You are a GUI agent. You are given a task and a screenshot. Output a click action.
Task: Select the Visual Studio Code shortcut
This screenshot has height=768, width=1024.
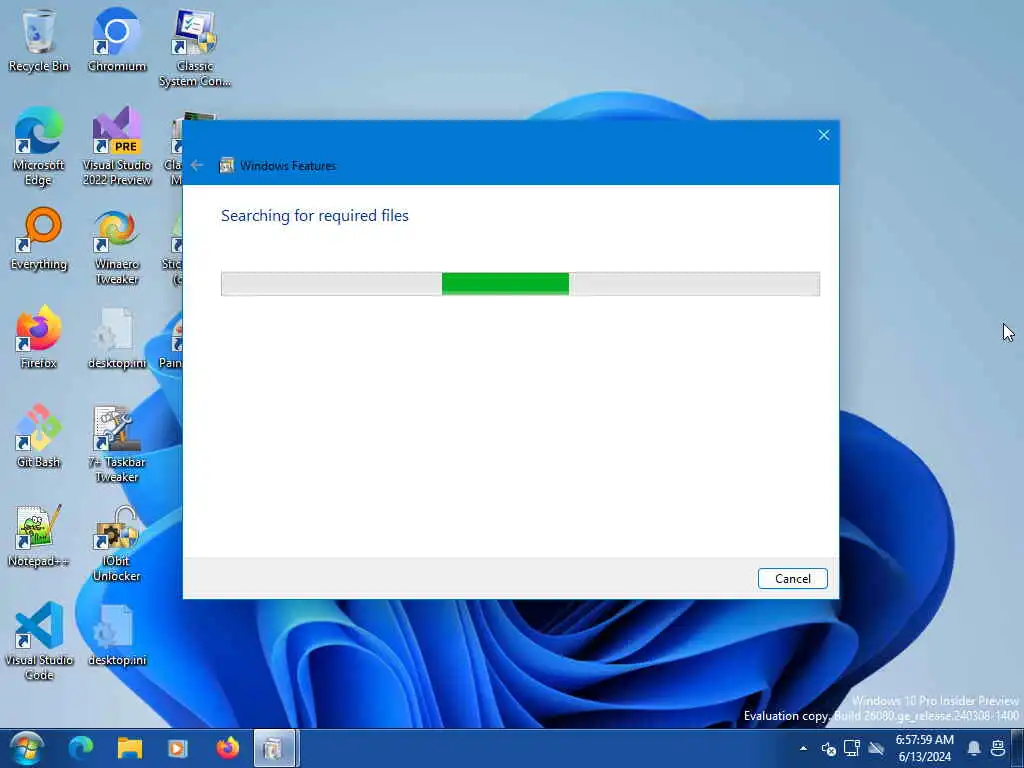coord(39,642)
